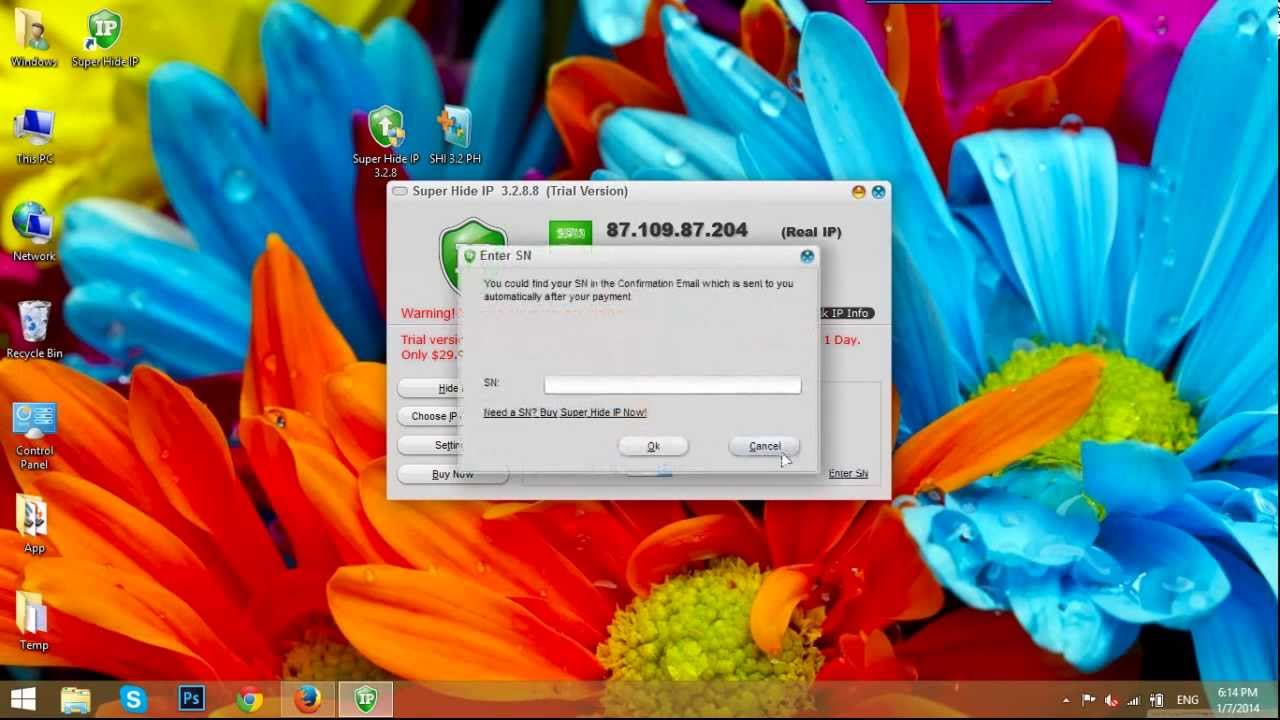The image size is (1280, 720).
Task: Open Skype from the taskbar
Action: (x=133, y=699)
